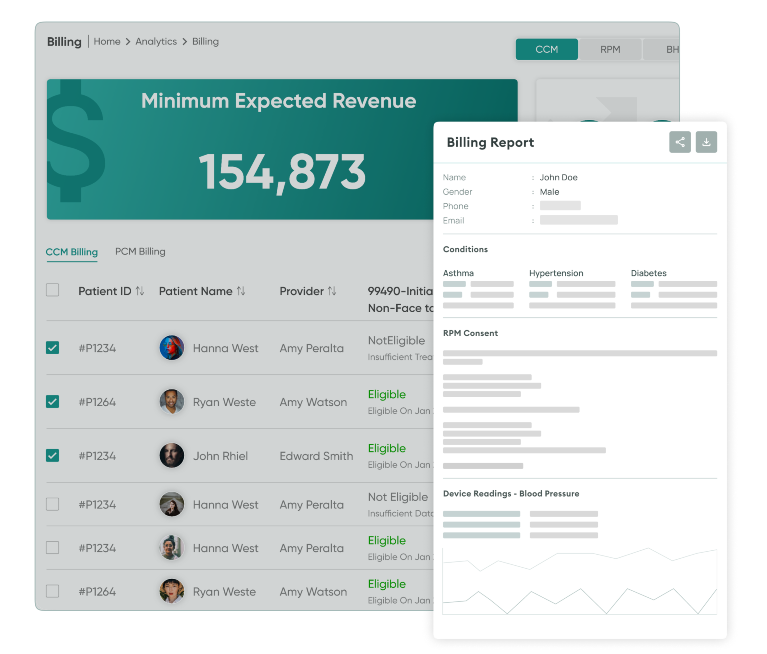The width and height of the screenshot is (767, 654).
Task: Open the PCM Billing tab
Action: pyautogui.click(x=140, y=252)
